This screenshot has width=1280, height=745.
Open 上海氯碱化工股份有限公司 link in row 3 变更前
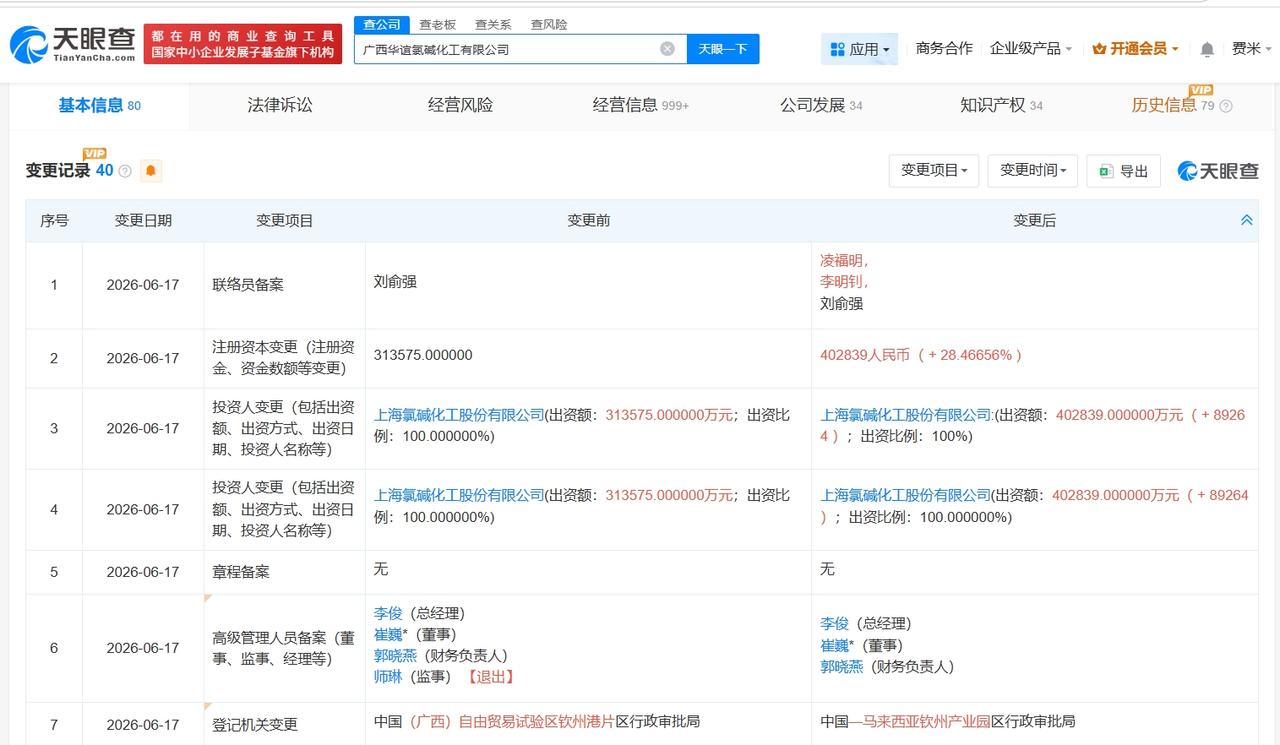[x=459, y=414]
